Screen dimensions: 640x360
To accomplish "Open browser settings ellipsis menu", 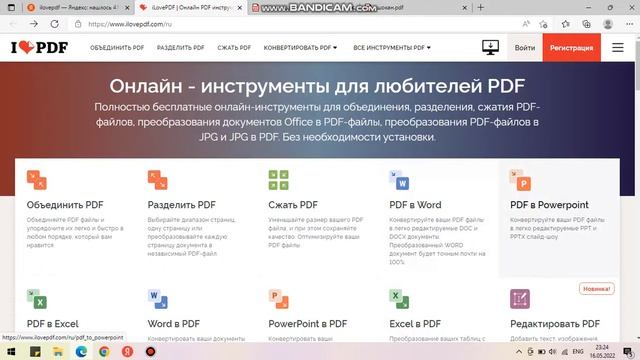I will tap(629, 24).
